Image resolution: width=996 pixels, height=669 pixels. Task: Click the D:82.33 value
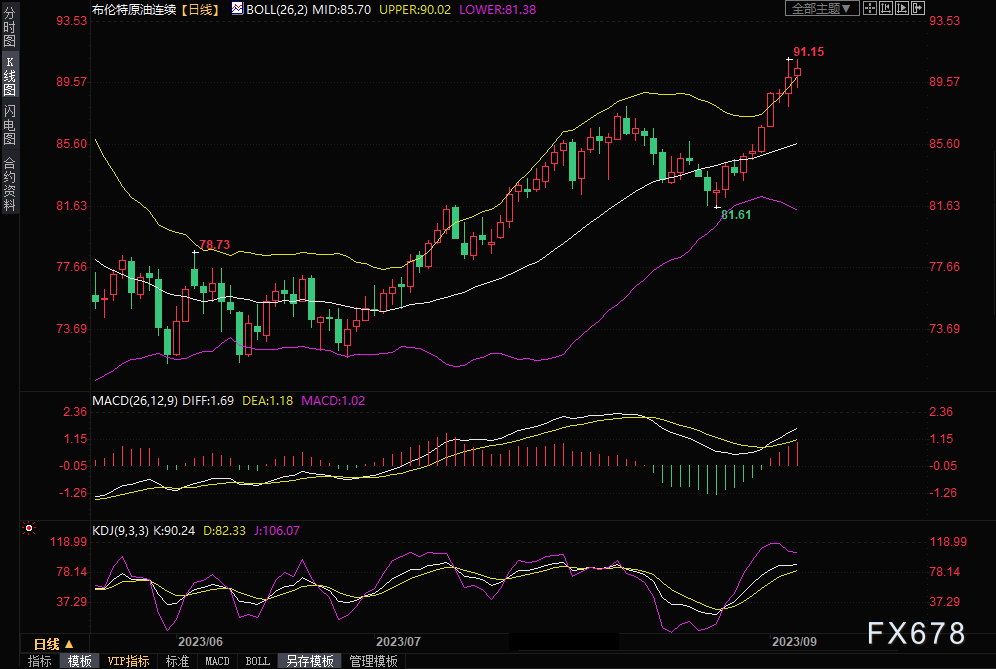tap(224, 530)
